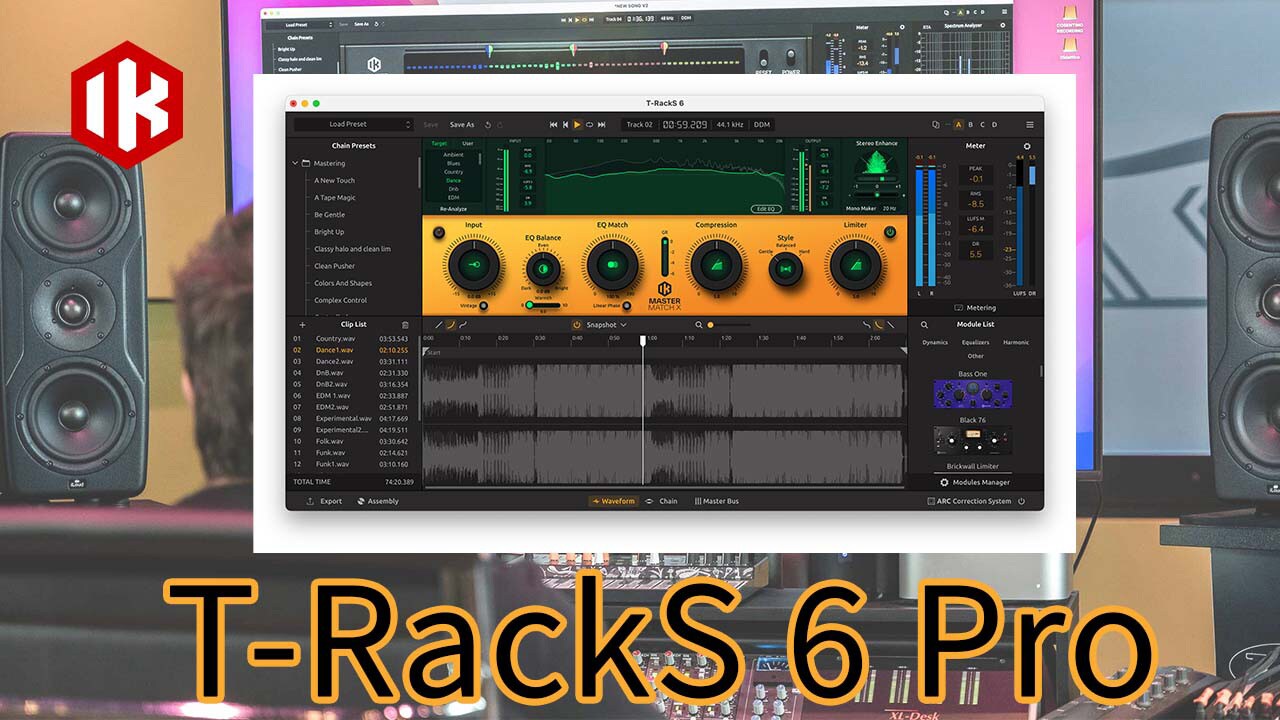
Task: Click the Edit EQ button
Action: pyautogui.click(x=766, y=209)
